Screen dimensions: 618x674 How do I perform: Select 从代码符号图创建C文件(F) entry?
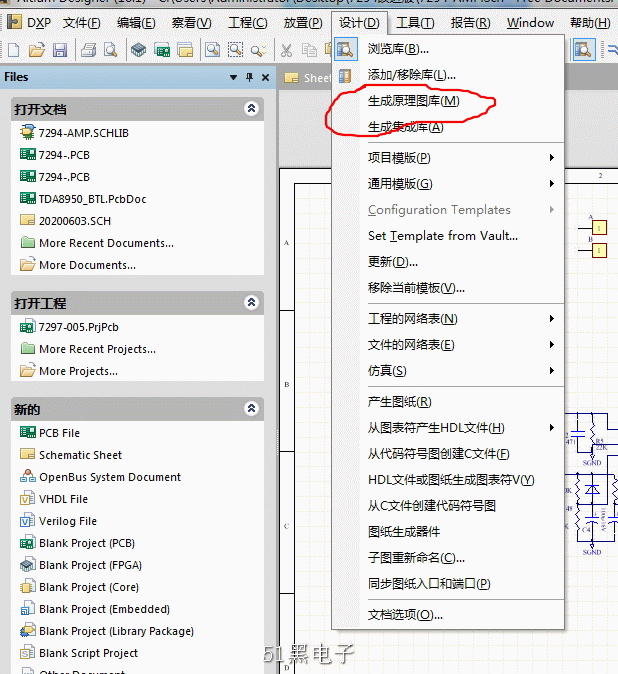[x=448, y=454]
